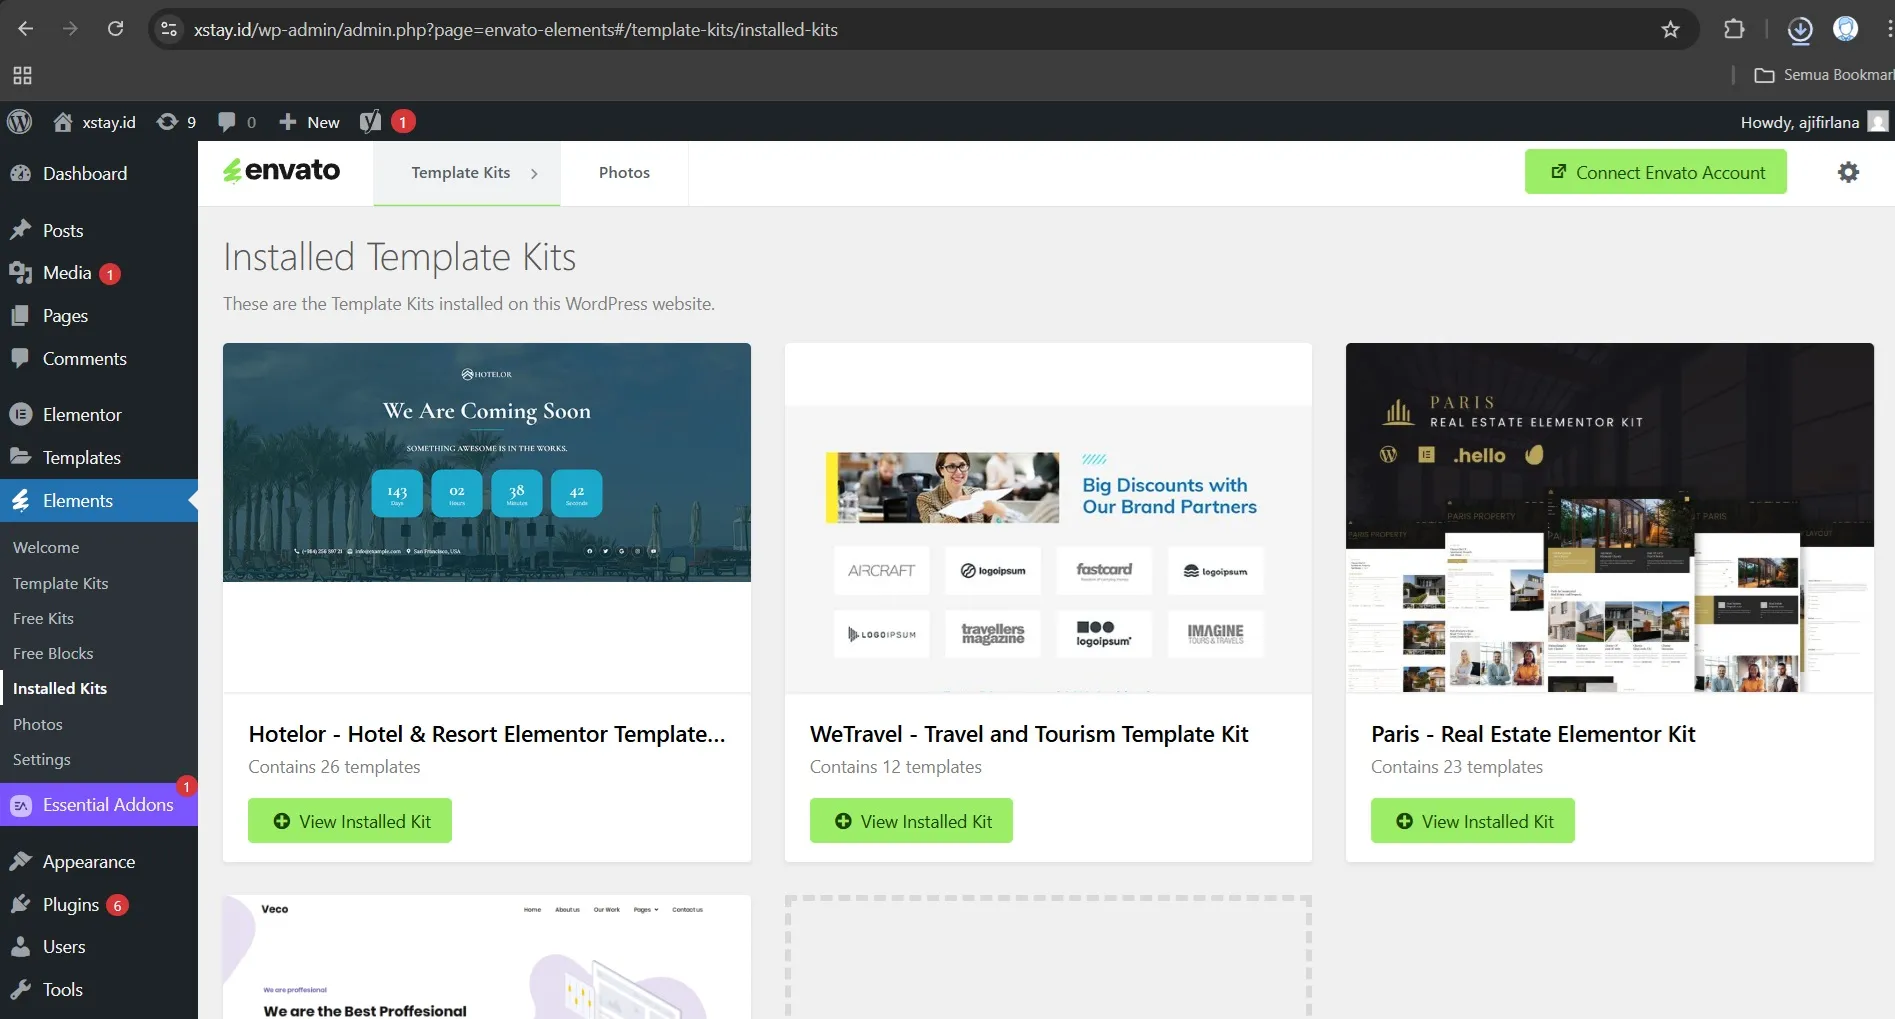View Installed Kit for WeTravel
Viewport: 1895px width, 1019px height.
tap(911, 820)
